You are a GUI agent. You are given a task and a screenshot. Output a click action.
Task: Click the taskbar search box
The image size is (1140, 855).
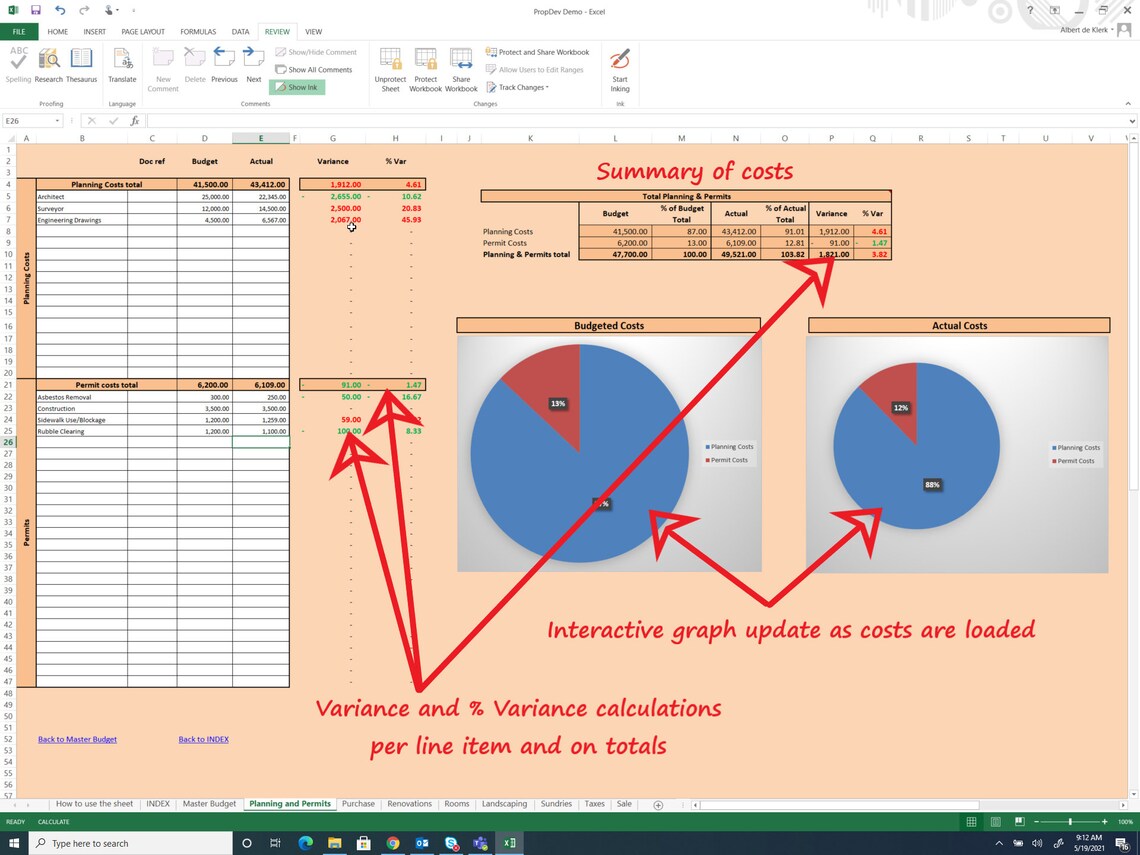pos(130,843)
